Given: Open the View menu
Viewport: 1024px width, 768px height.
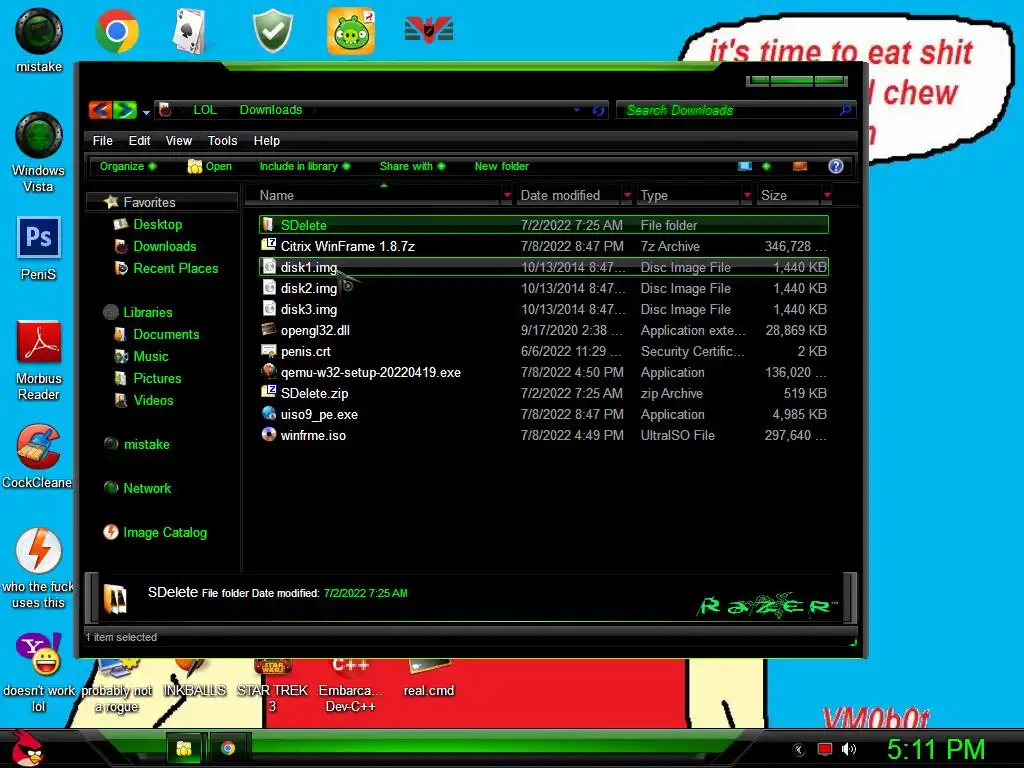Looking at the screenshot, I should coord(178,140).
